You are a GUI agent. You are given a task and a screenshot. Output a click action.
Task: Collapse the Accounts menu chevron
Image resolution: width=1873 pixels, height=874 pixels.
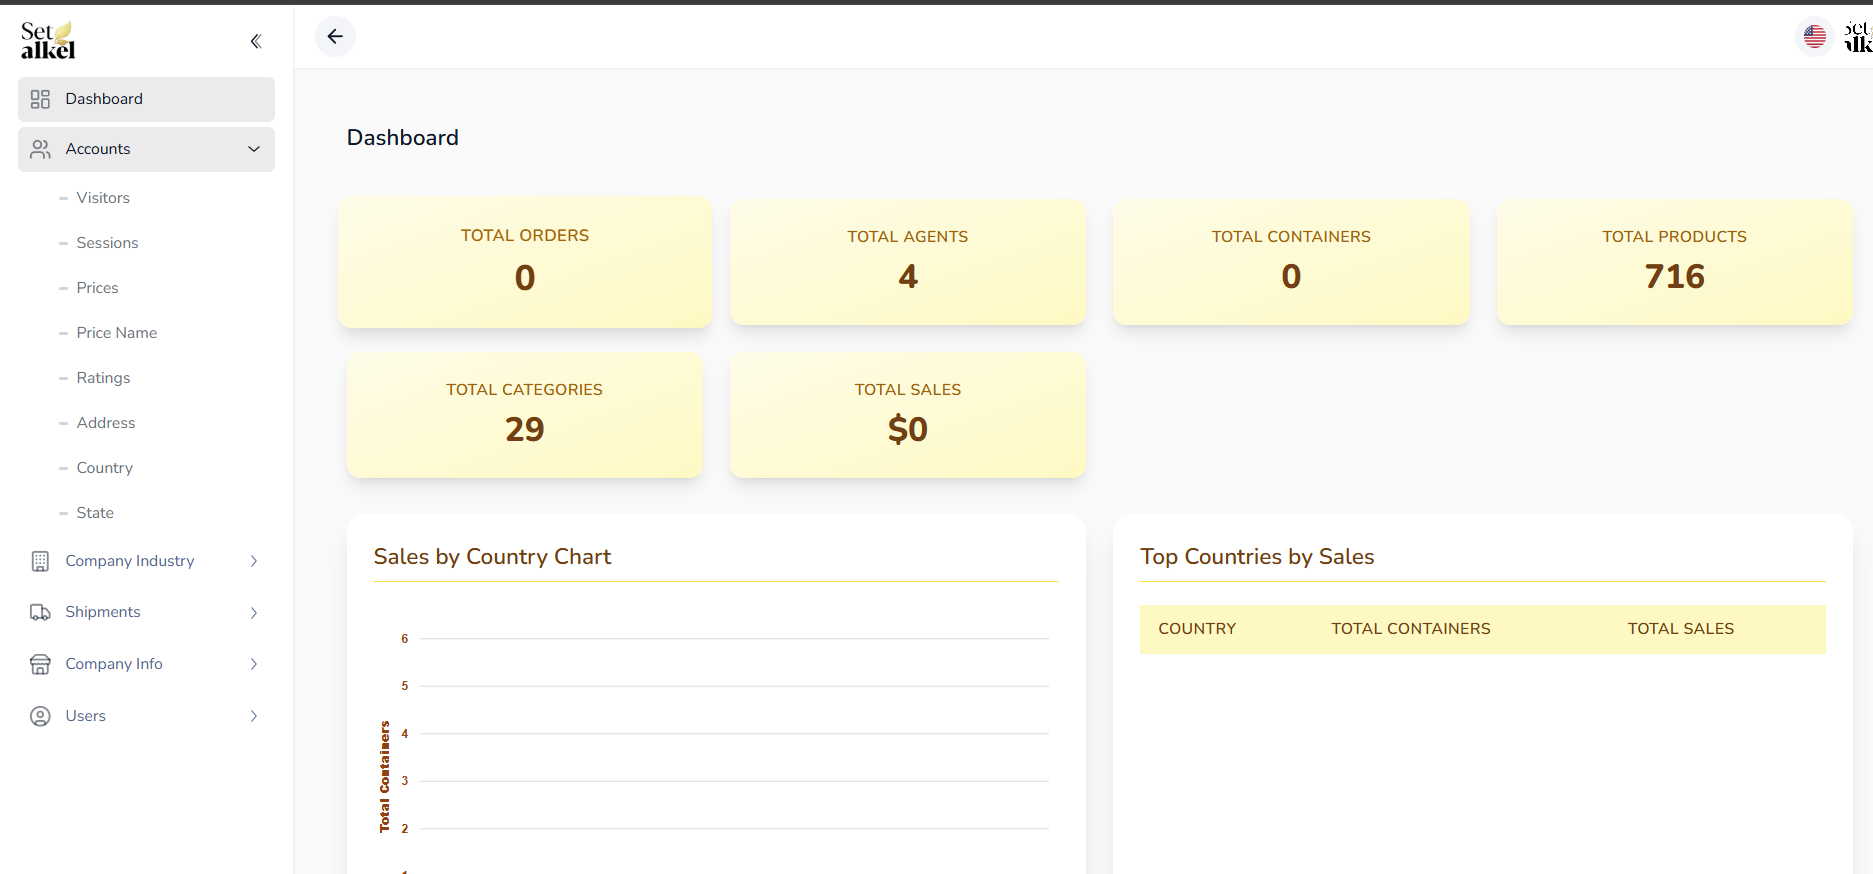click(254, 149)
